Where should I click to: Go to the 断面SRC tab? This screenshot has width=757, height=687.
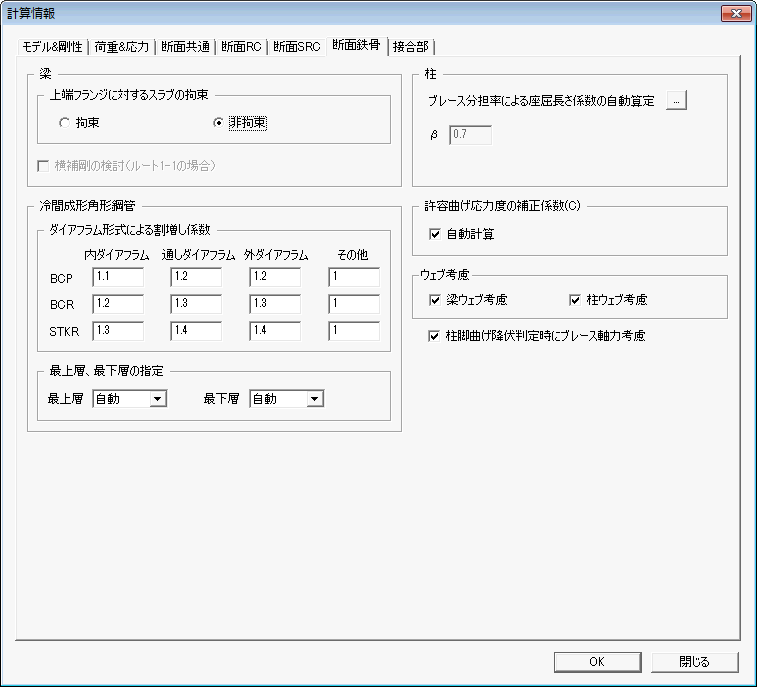[296, 47]
